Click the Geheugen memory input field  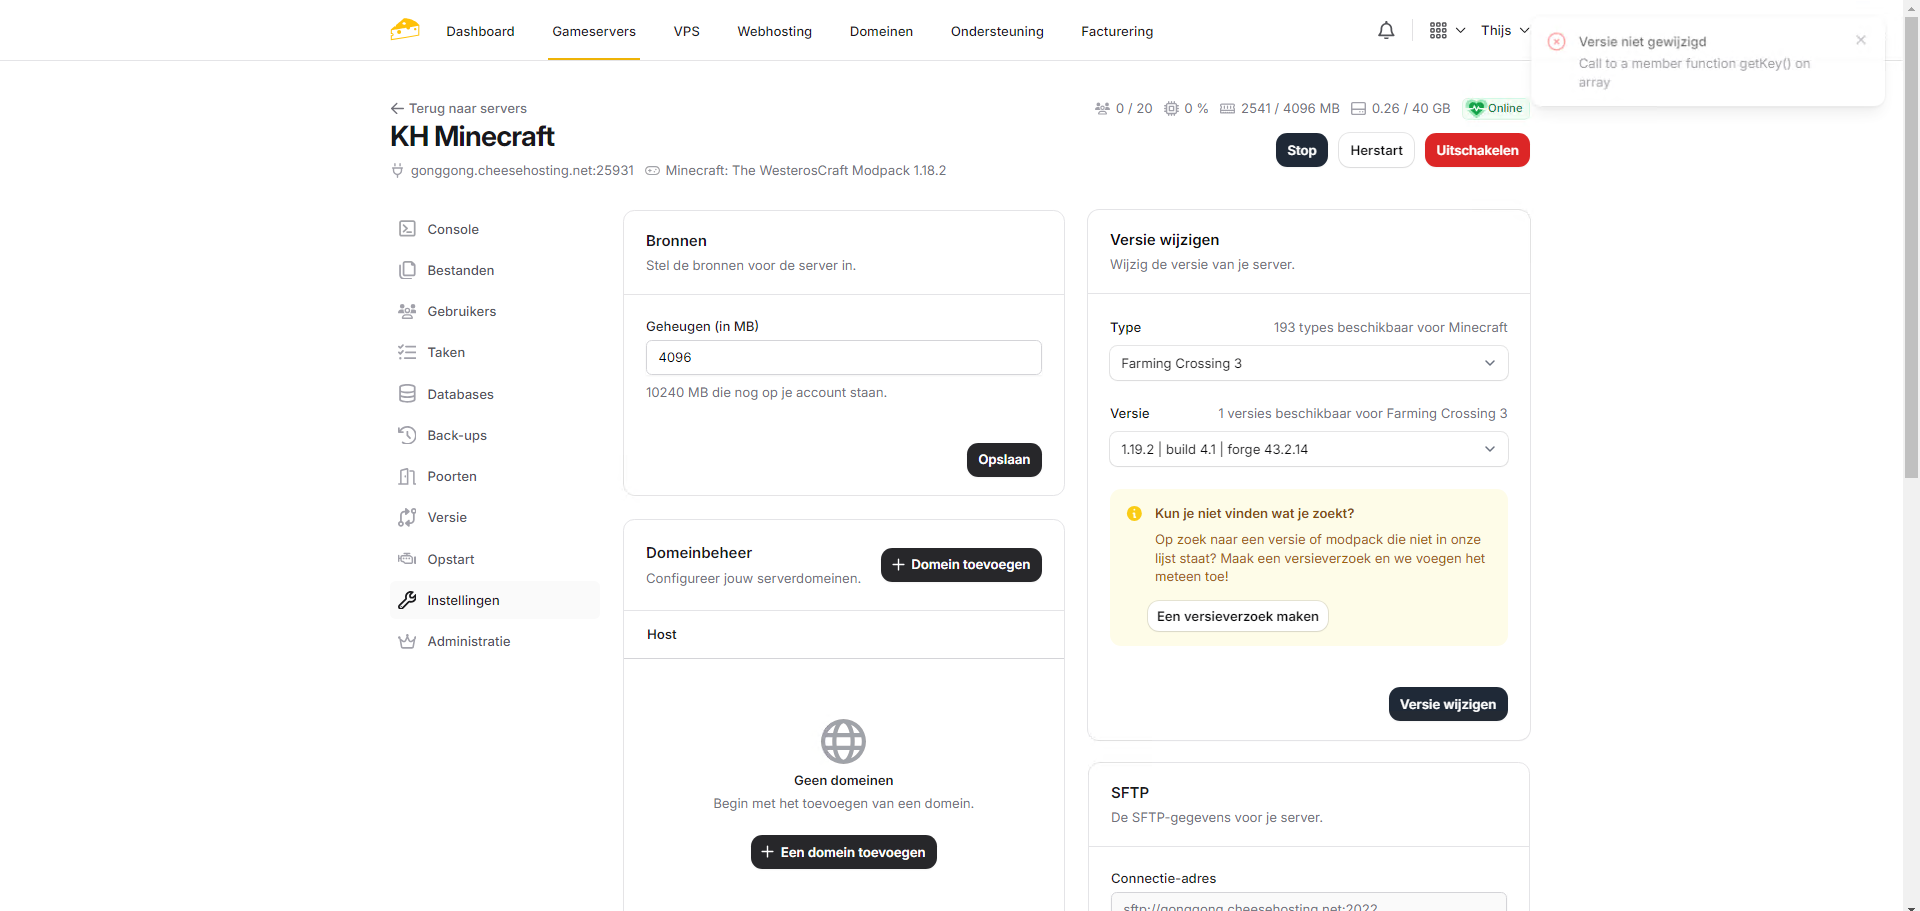843,357
